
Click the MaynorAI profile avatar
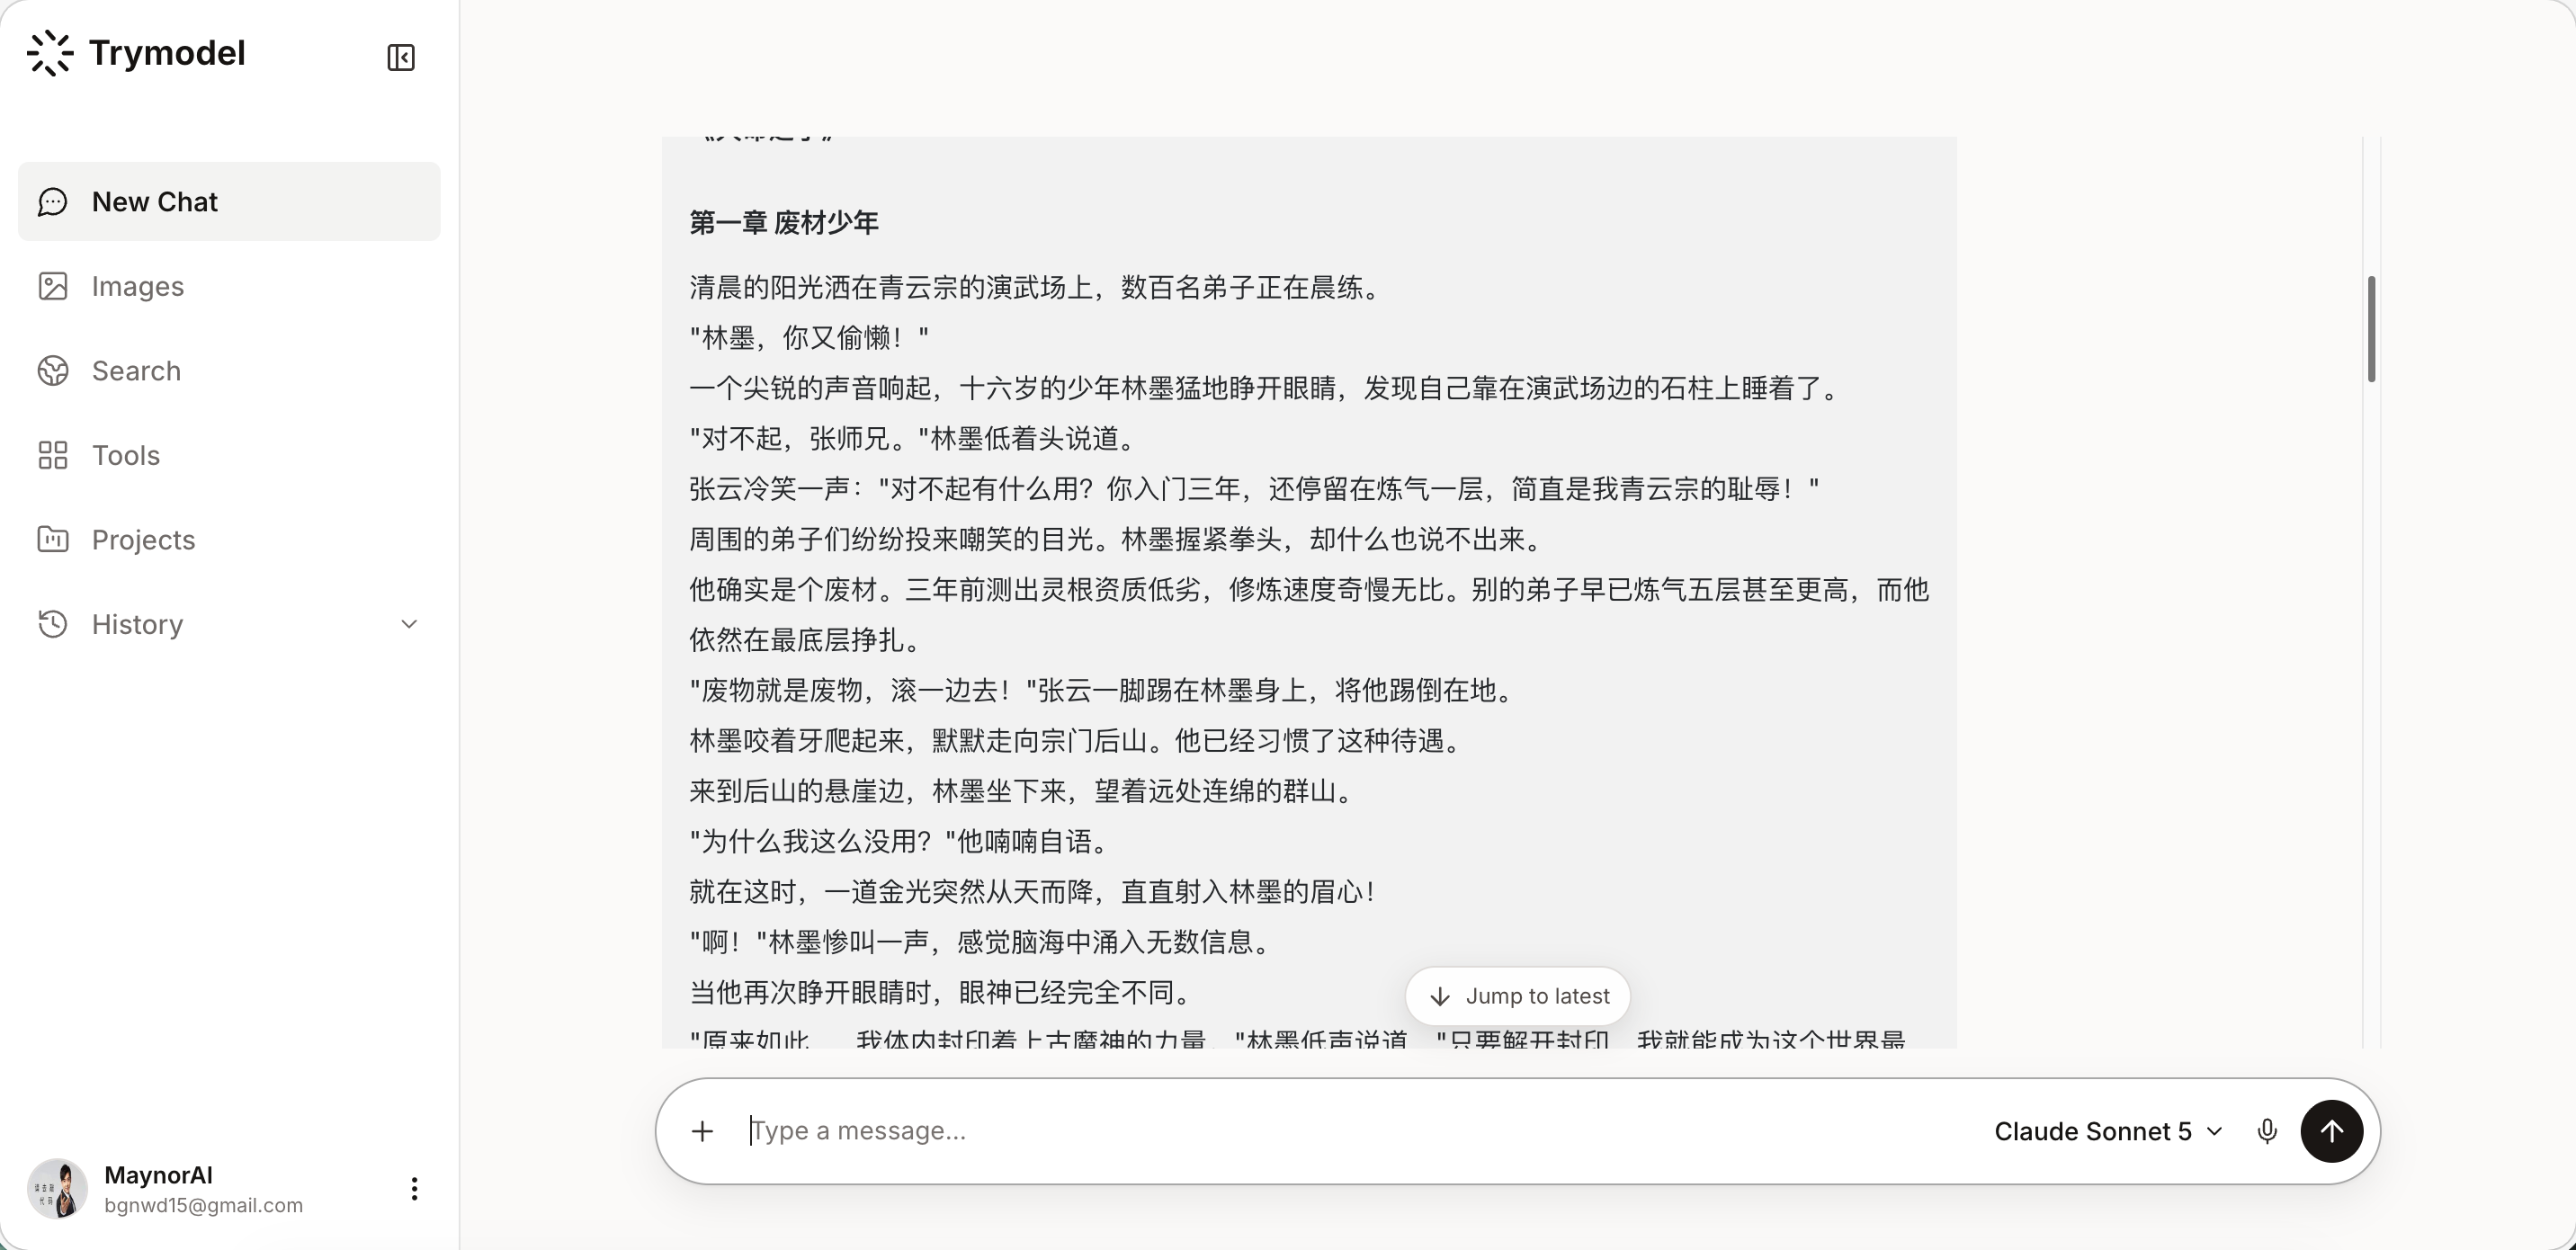pyautogui.click(x=57, y=1189)
